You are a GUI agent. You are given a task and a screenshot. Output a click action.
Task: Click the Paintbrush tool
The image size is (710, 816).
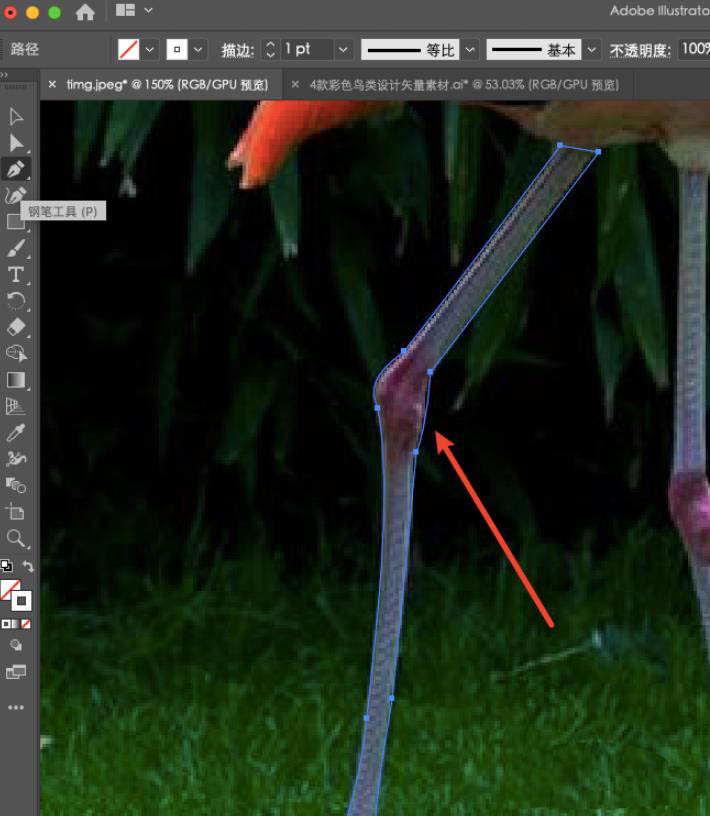click(x=16, y=248)
